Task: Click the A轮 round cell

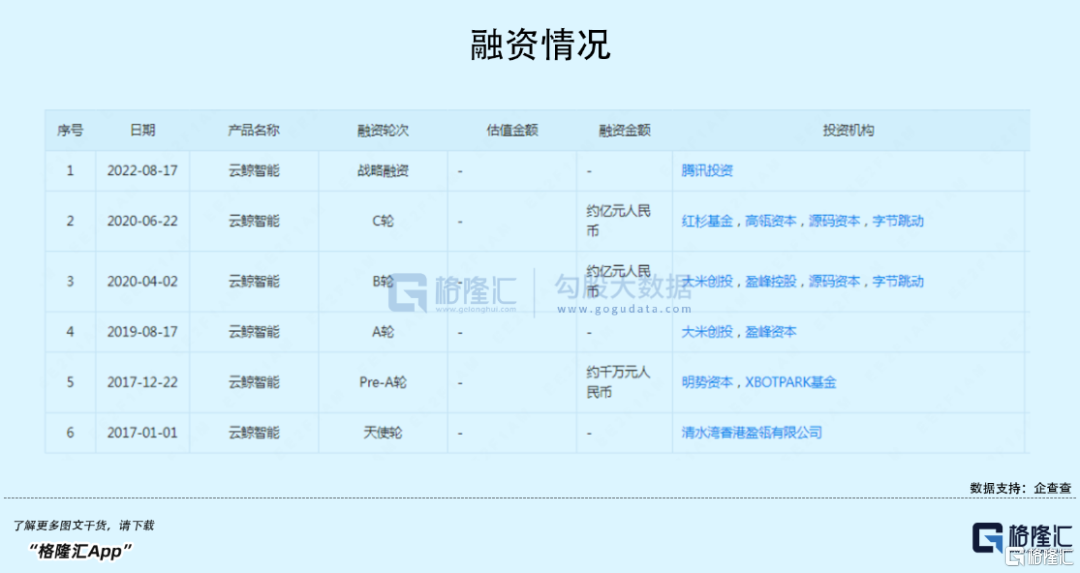Action: (383, 332)
